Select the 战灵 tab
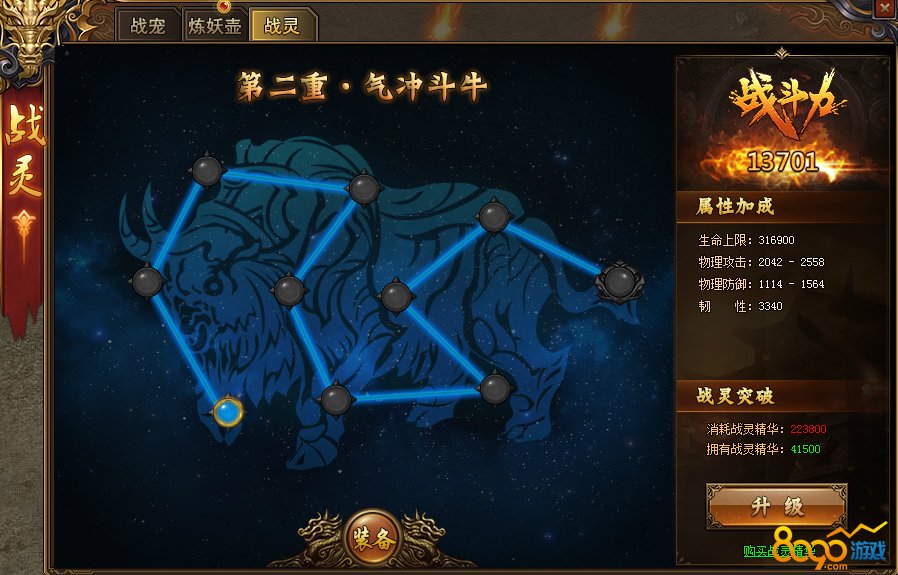Viewport: 898px width, 575px height. point(282,26)
